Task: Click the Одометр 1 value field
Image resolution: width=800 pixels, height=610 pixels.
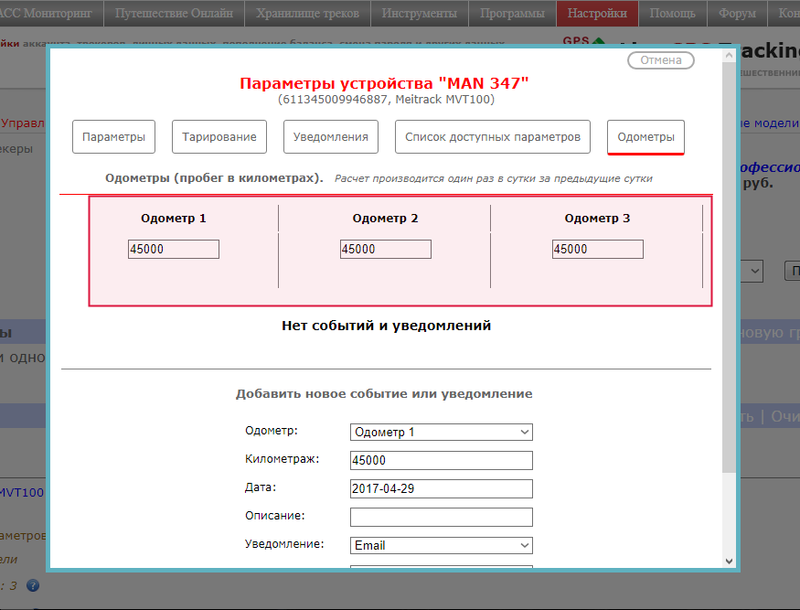Action: point(173,249)
